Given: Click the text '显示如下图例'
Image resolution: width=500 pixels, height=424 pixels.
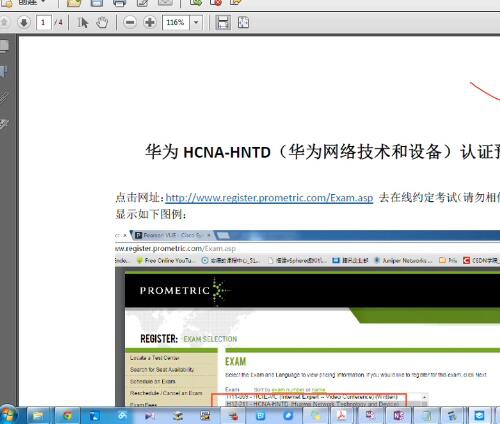Looking at the screenshot, I should click(151, 214).
